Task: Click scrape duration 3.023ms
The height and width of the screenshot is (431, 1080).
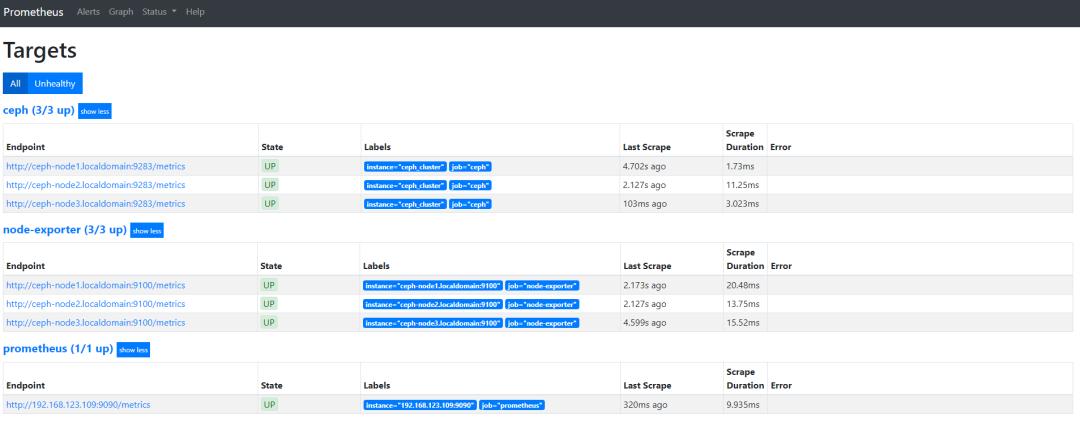Action: (742, 203)
